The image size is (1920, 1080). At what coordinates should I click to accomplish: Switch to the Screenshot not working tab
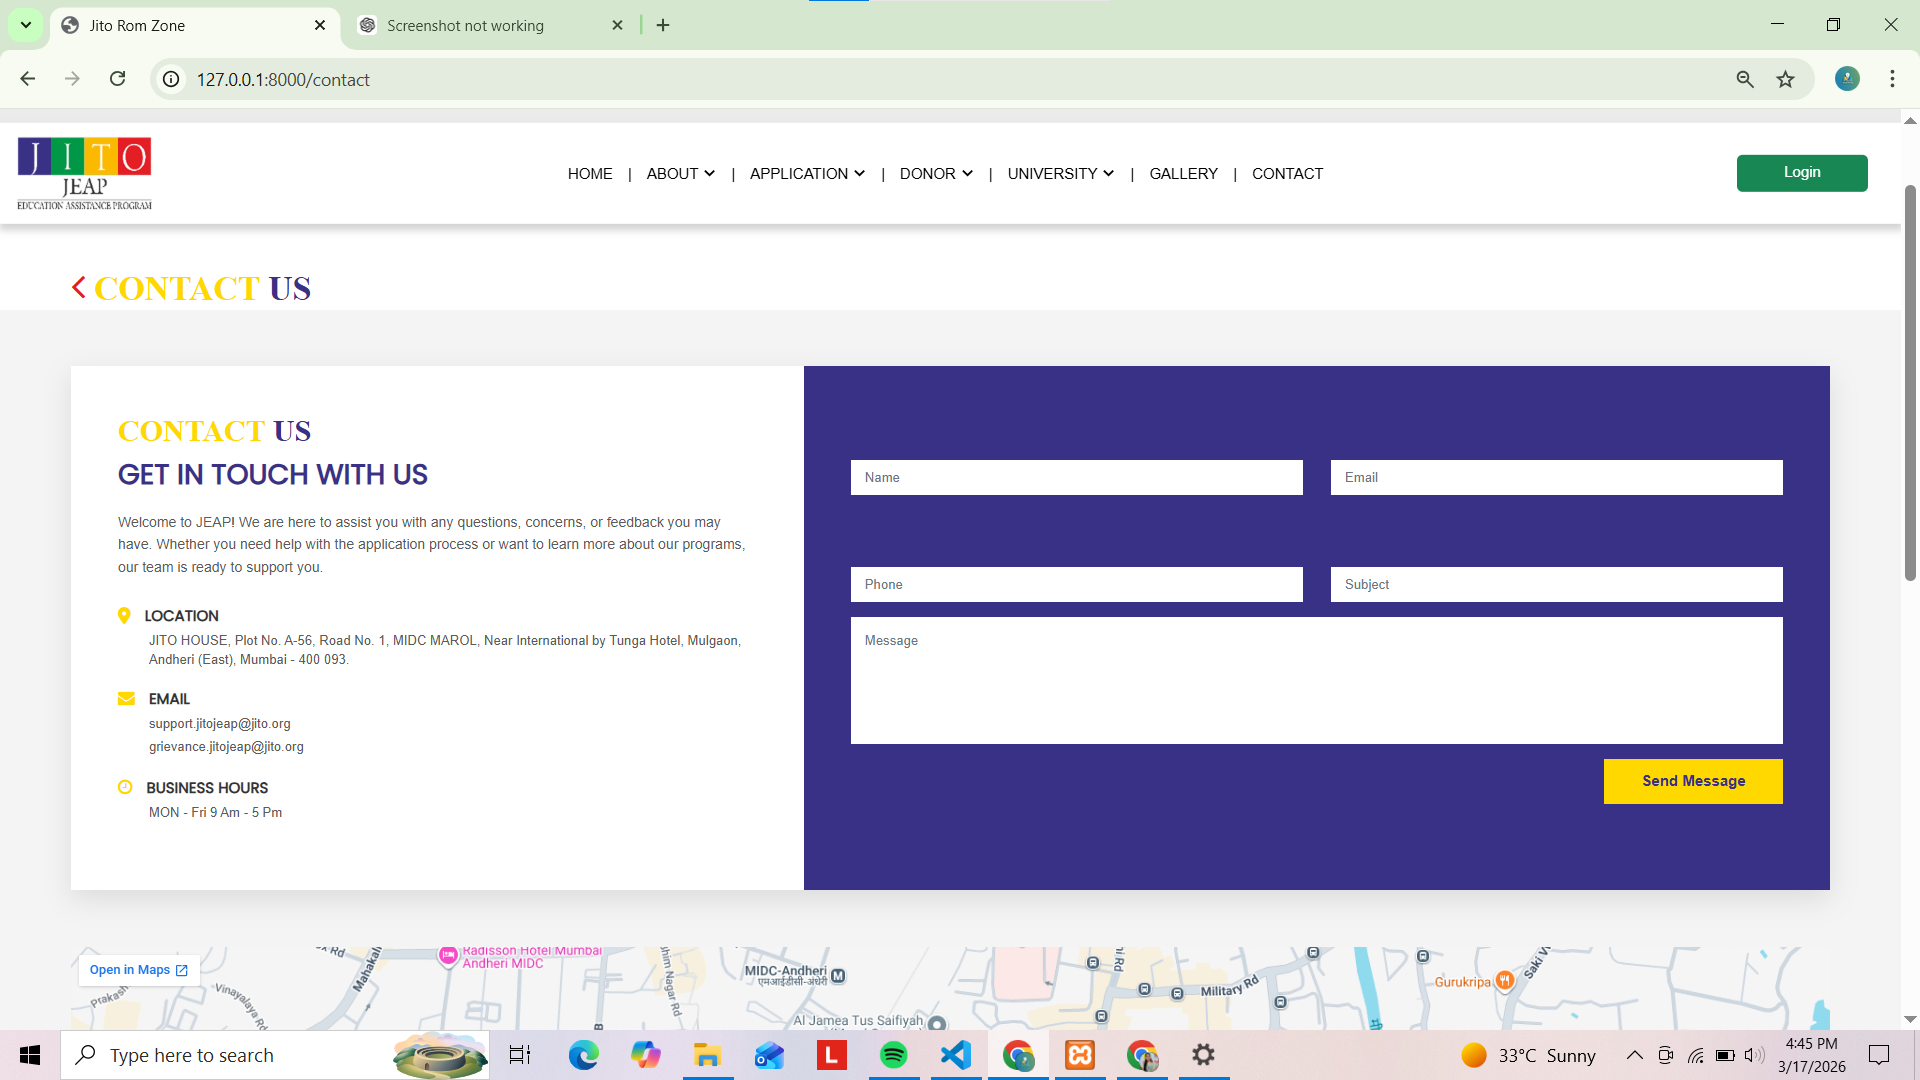coord(465,26)
